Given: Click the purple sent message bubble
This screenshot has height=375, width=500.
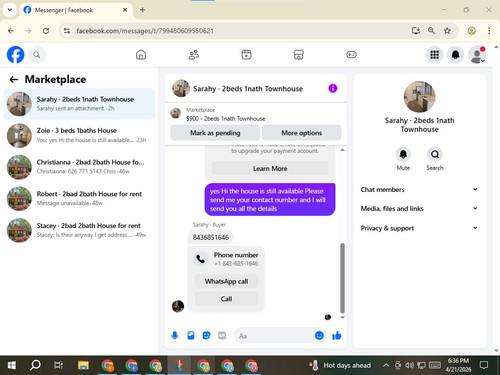Looking at the screenshot, I should click(270, 199).
